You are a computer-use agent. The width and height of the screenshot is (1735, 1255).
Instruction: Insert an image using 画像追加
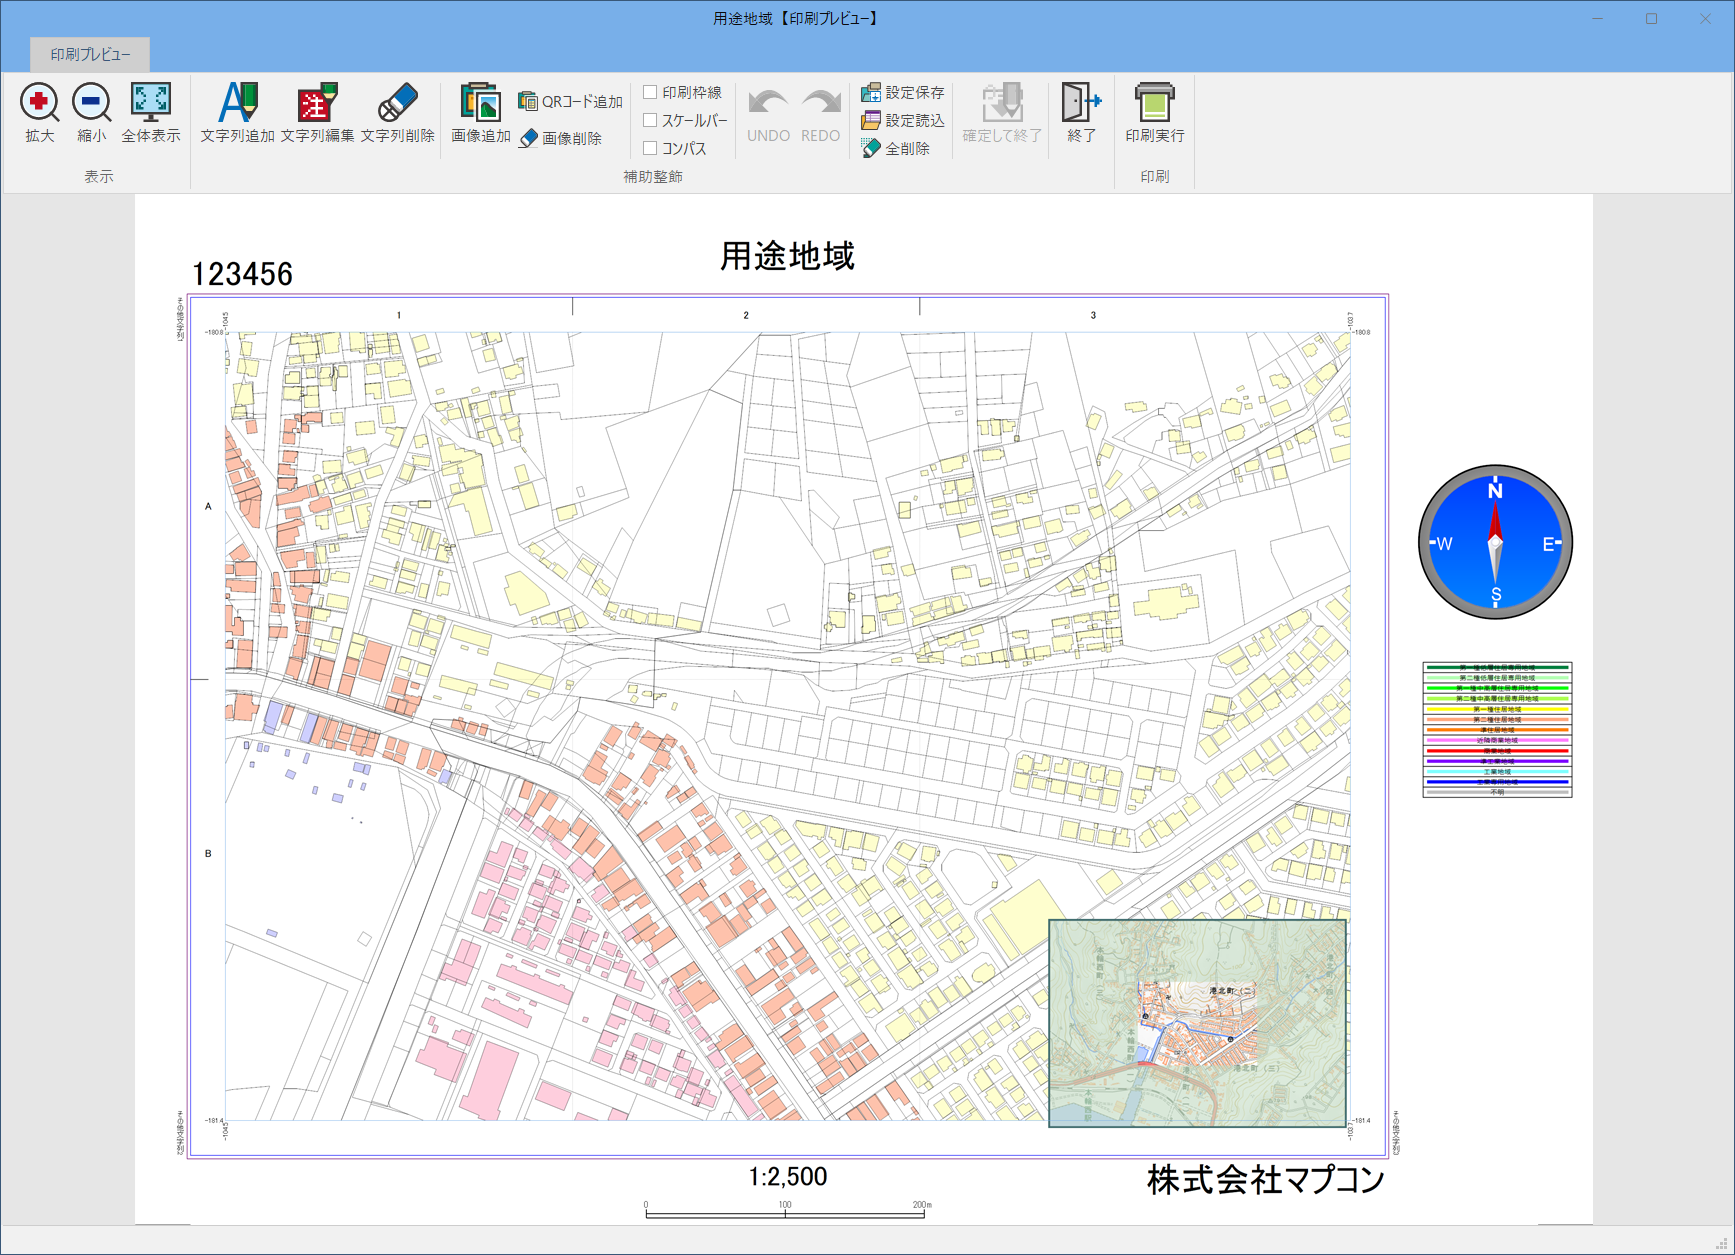point(480,103)
